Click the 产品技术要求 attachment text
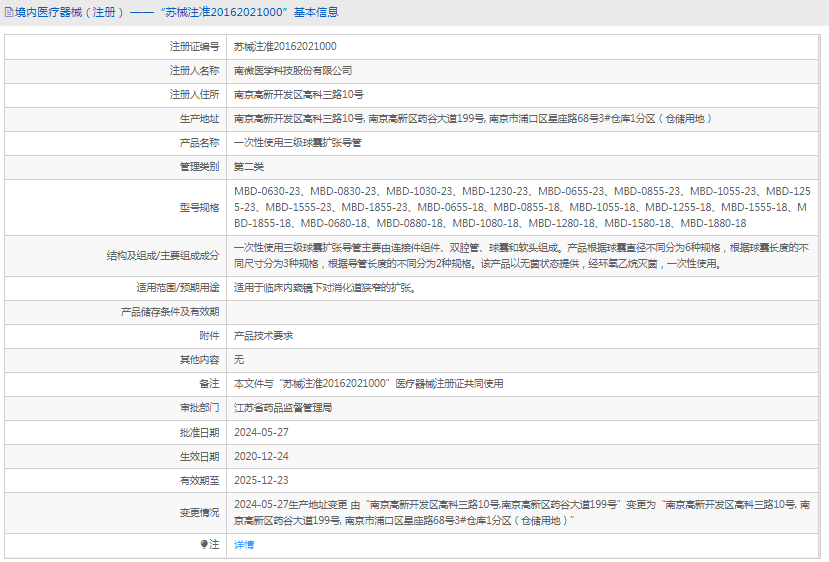The image size is (829, 562). (263, 336)
